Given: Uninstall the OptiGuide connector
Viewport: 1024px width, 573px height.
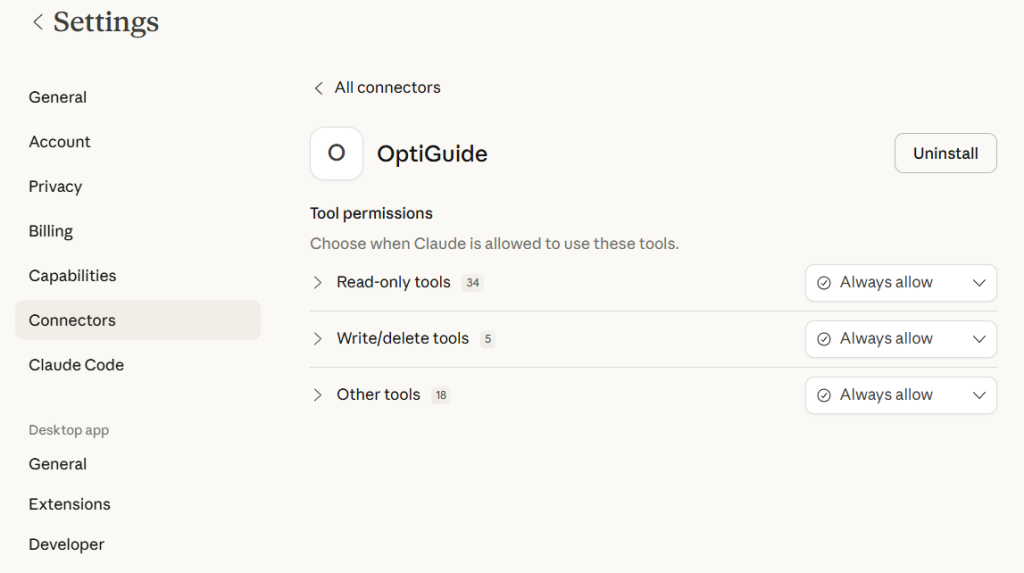Looking at the screenshot, I should [945, 153].
